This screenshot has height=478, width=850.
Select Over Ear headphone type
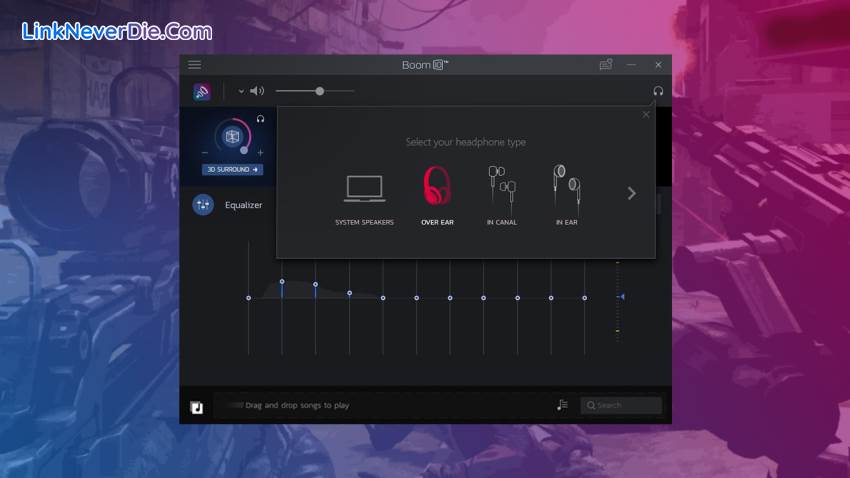[x=437, y=195]
